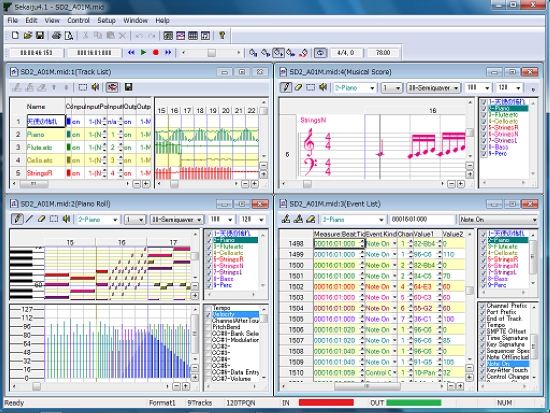
Task: Click the playback position slider in transport toolbar
Action: tap(212, 53)
